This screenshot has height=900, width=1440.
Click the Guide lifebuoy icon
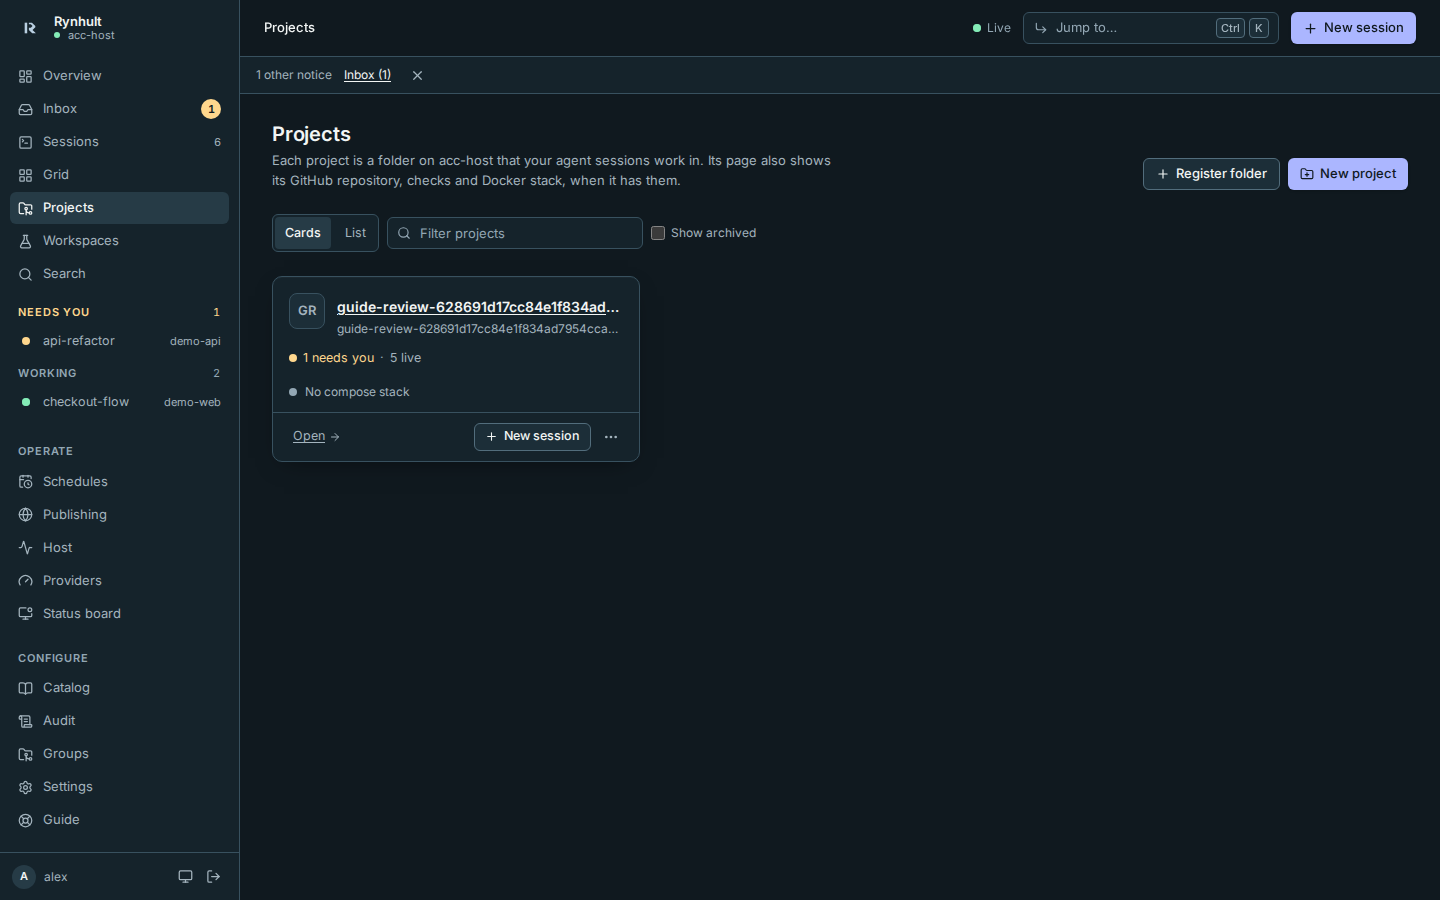26,820
